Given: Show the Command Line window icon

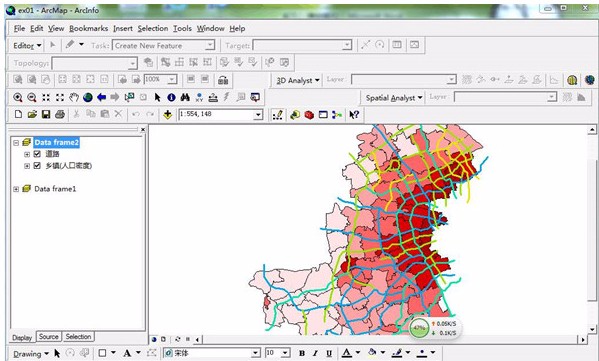Looking at the screenshot, I should click(323, 115).
